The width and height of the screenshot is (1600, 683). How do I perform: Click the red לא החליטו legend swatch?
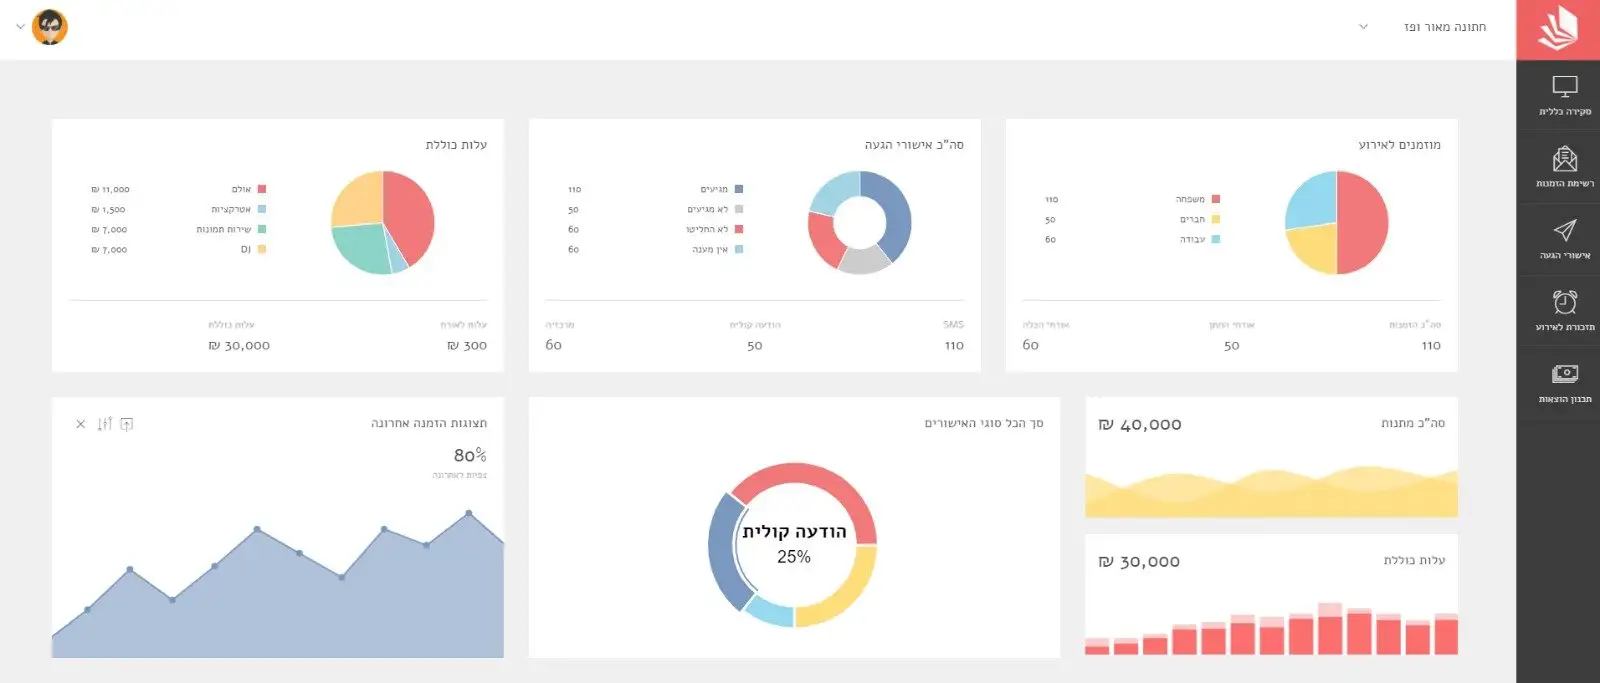pyautogui.click(x=739, y=229)
